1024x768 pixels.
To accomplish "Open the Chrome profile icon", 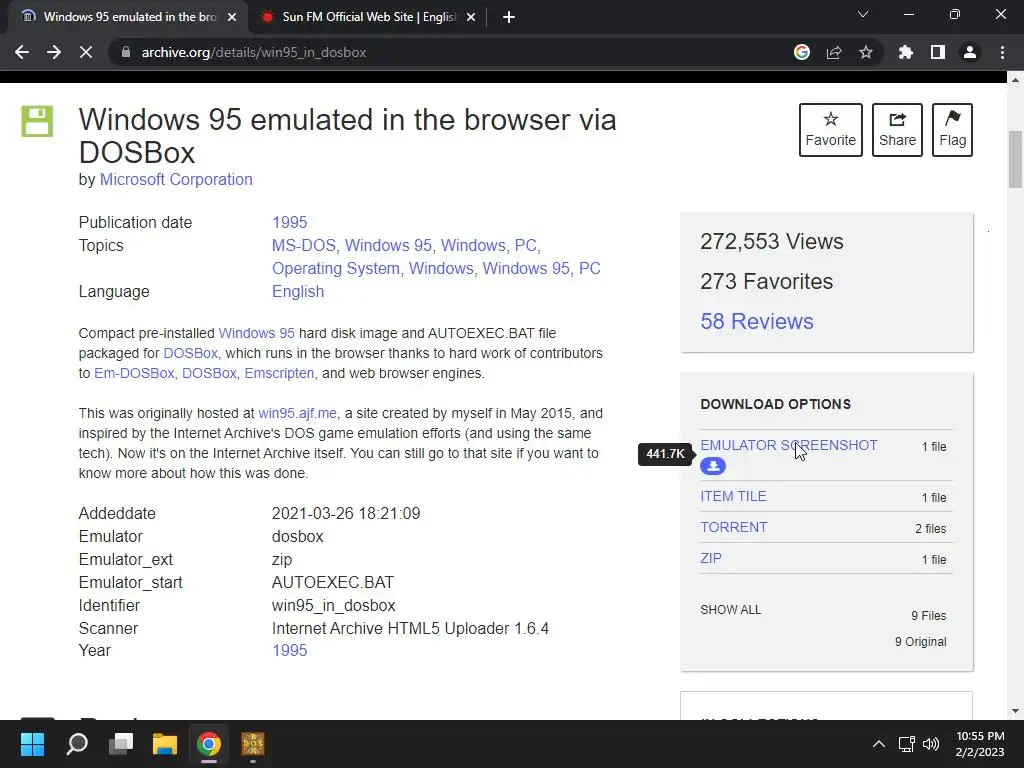I will point(970,52).
